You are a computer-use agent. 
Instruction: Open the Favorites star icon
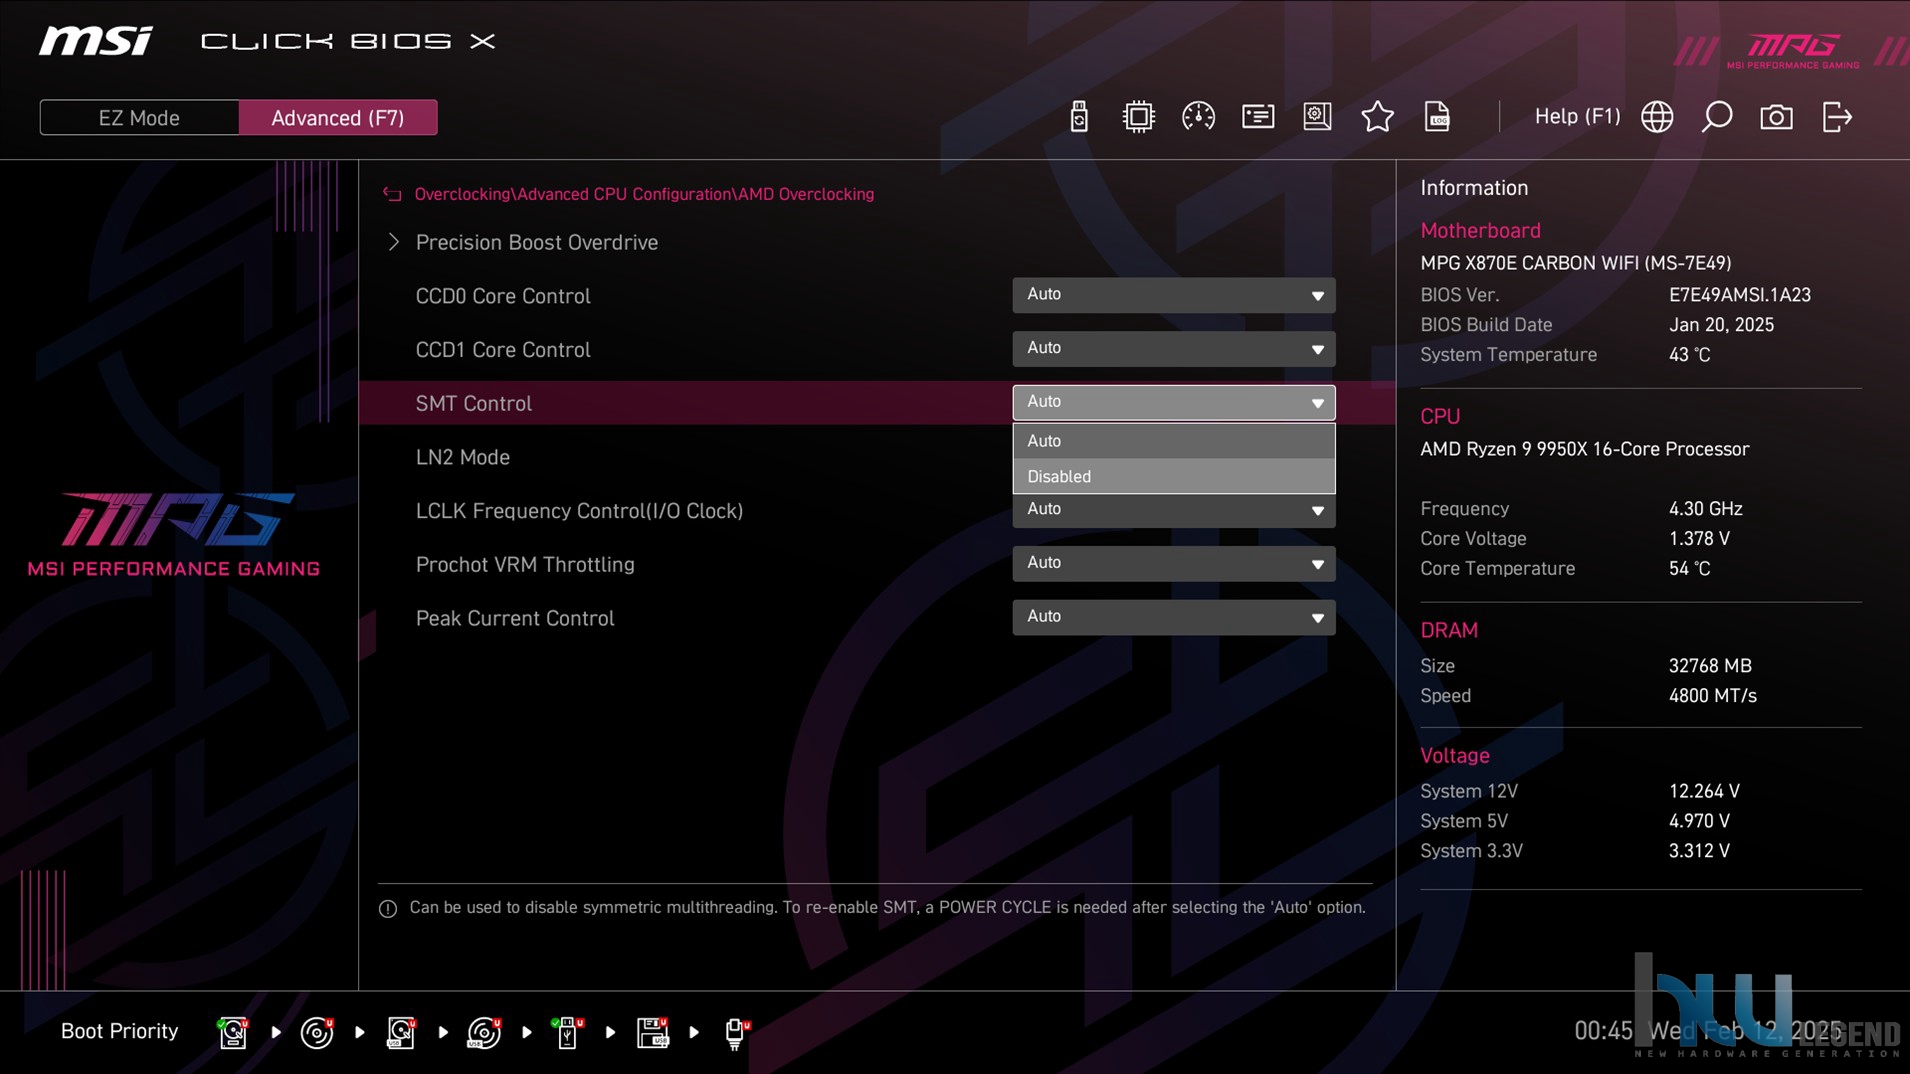click(1377, 117)
